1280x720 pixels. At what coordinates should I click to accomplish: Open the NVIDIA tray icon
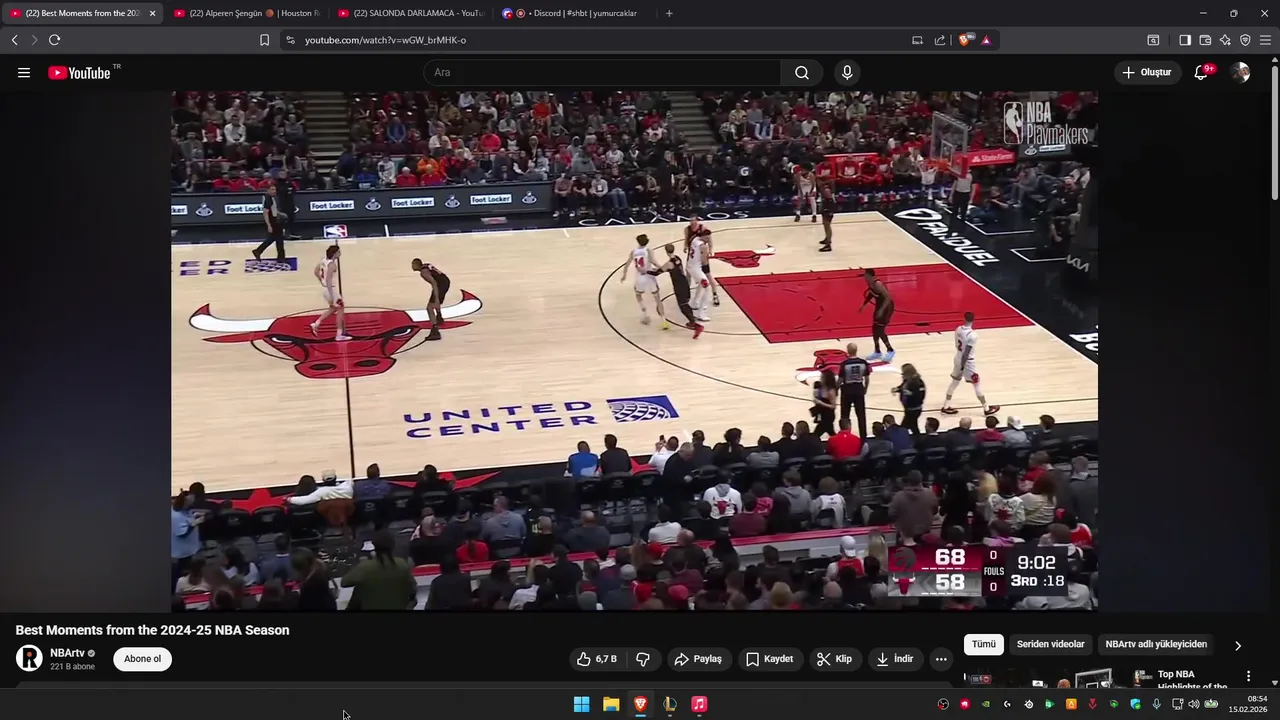985,704
